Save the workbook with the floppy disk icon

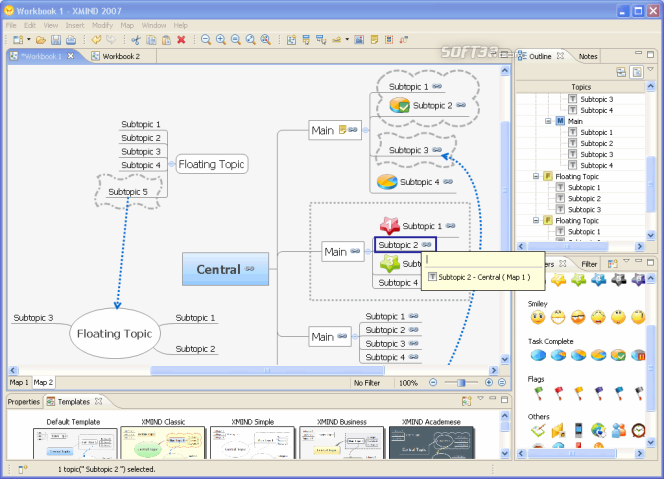pyautogui.click(x=56, y=40)
